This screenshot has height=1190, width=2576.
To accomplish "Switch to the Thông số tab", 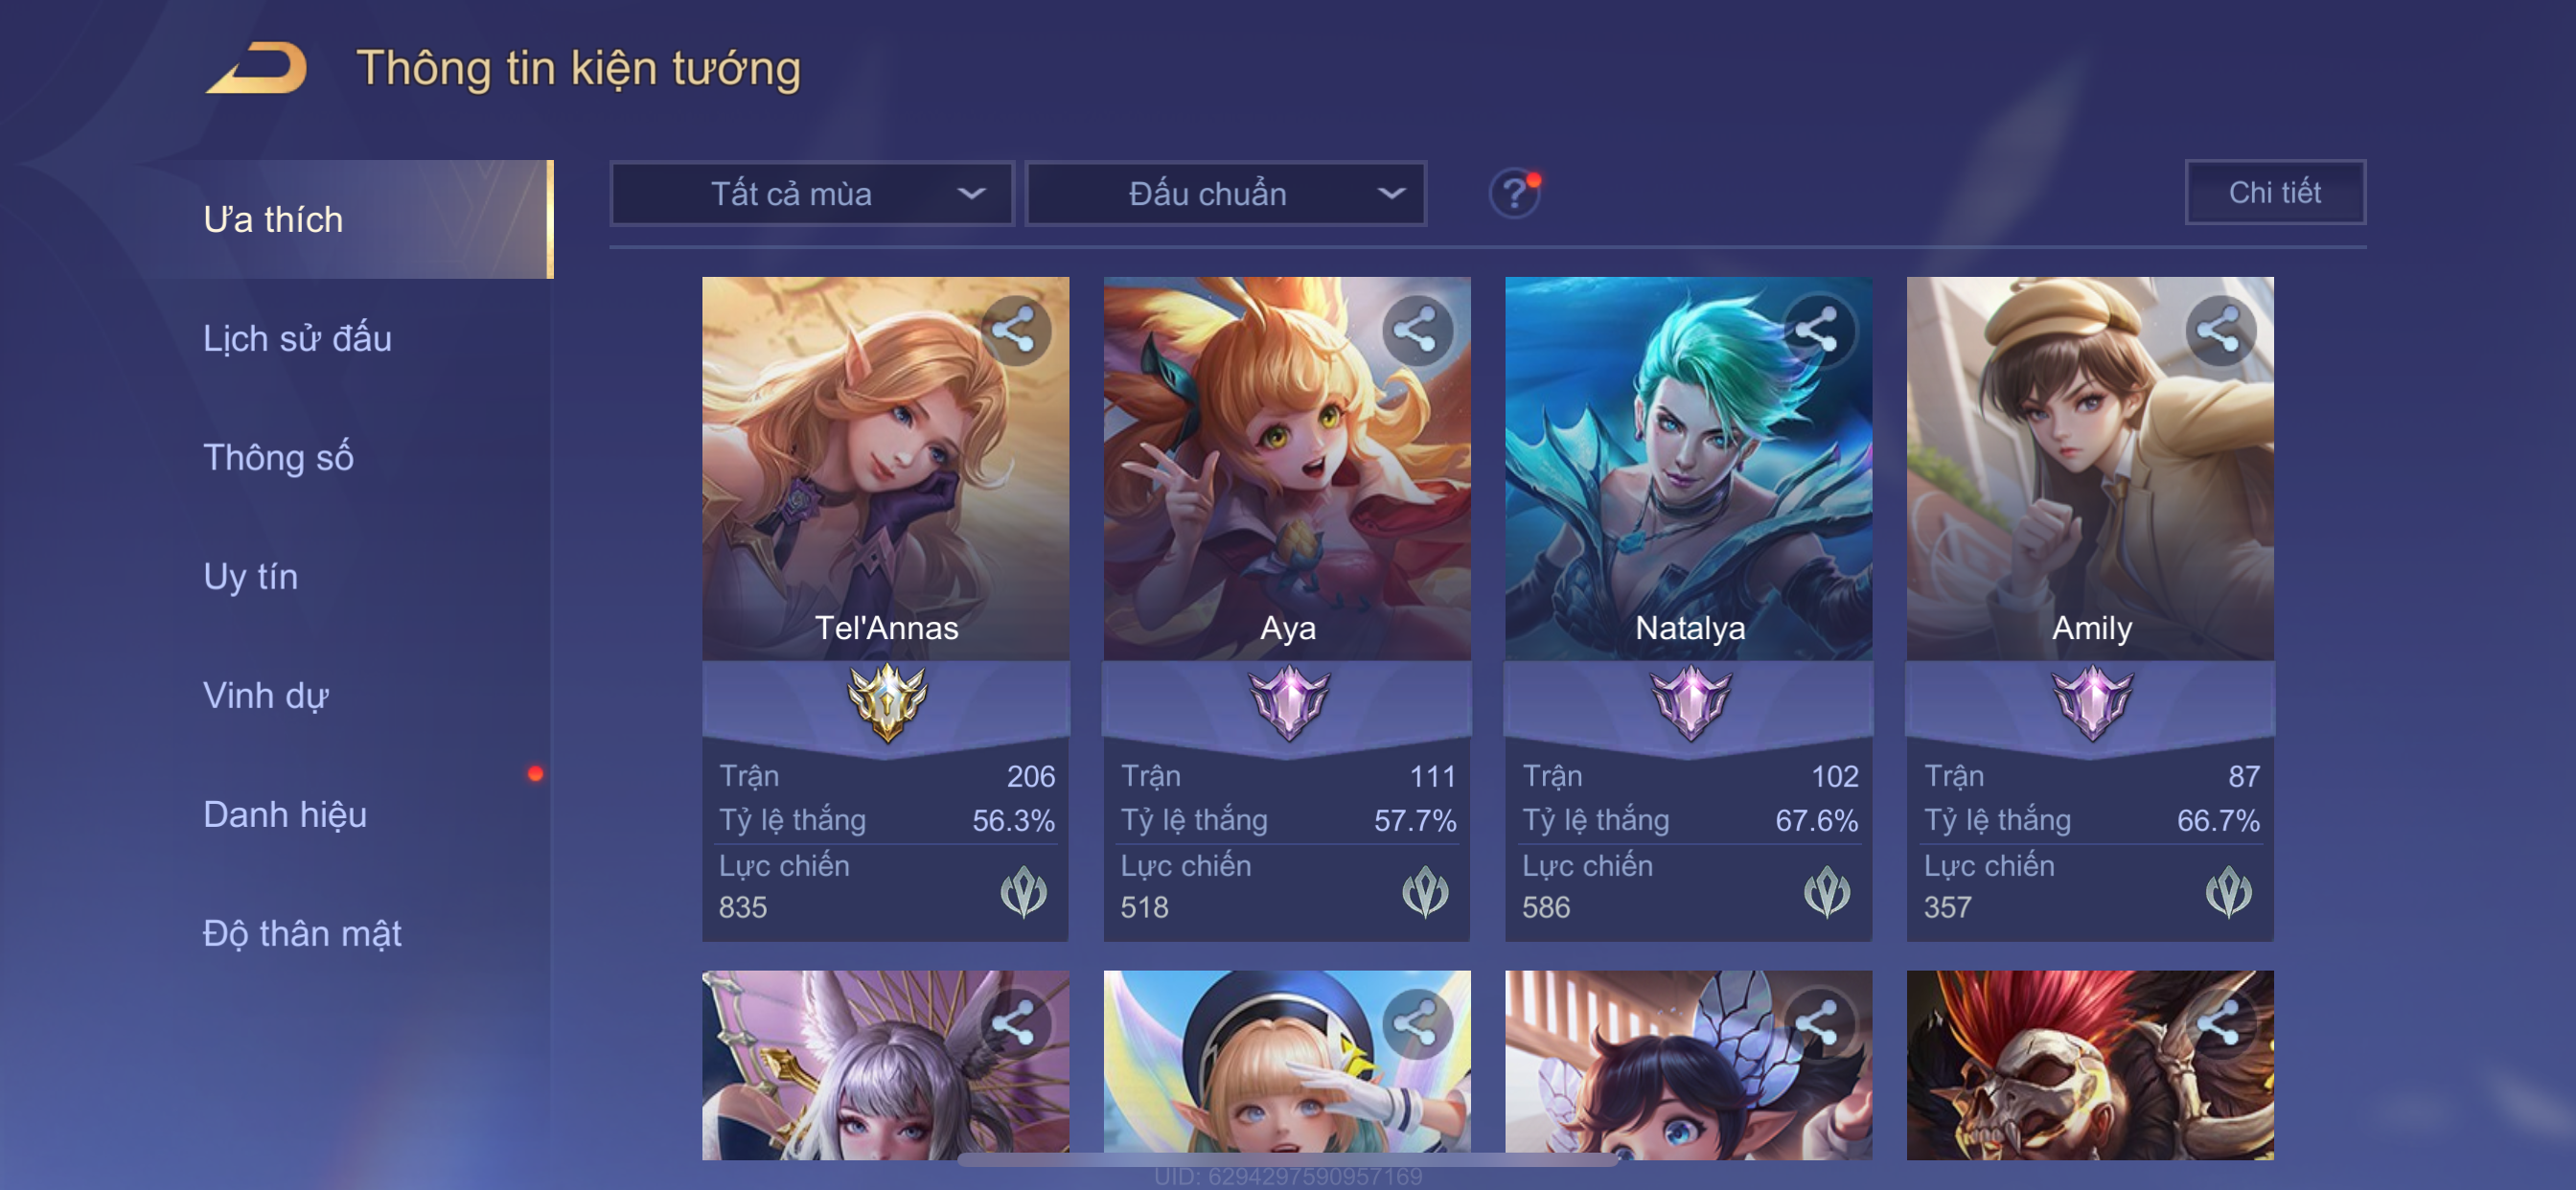I will point(278,457).
